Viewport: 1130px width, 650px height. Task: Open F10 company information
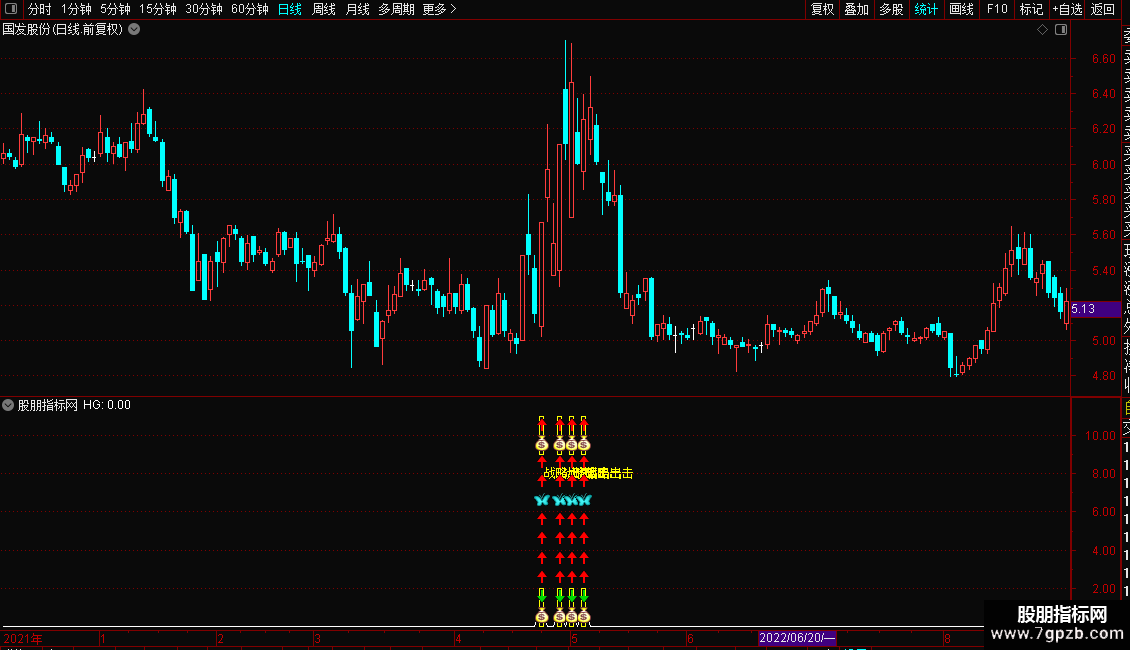click(997, 9)
